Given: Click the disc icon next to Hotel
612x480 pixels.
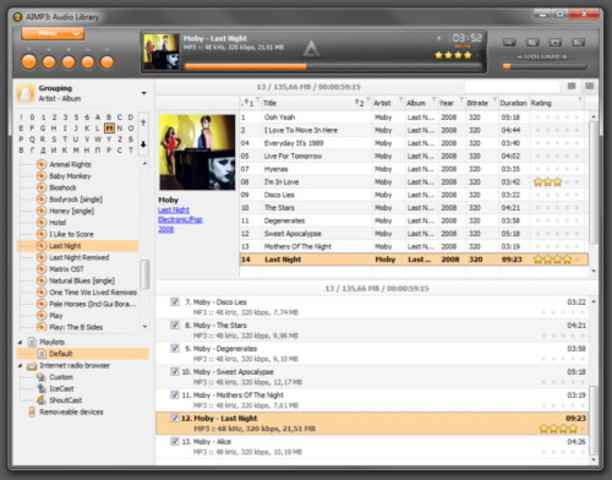Looking at the screenshot, I should [x=41, y=222].
